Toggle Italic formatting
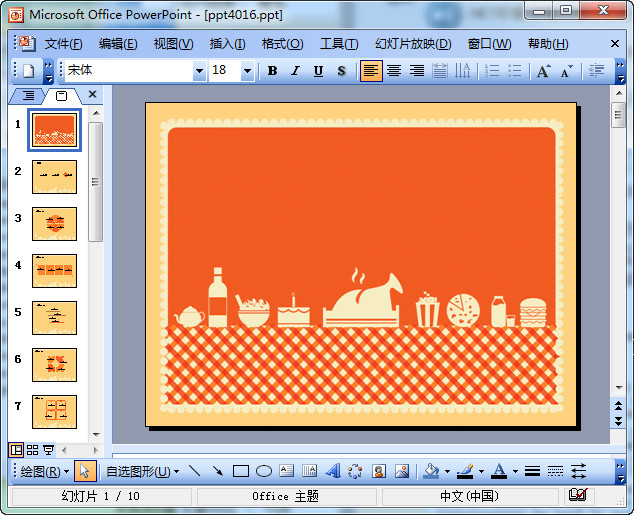This screenshot has width=634, height=515. tap(296, 71)
